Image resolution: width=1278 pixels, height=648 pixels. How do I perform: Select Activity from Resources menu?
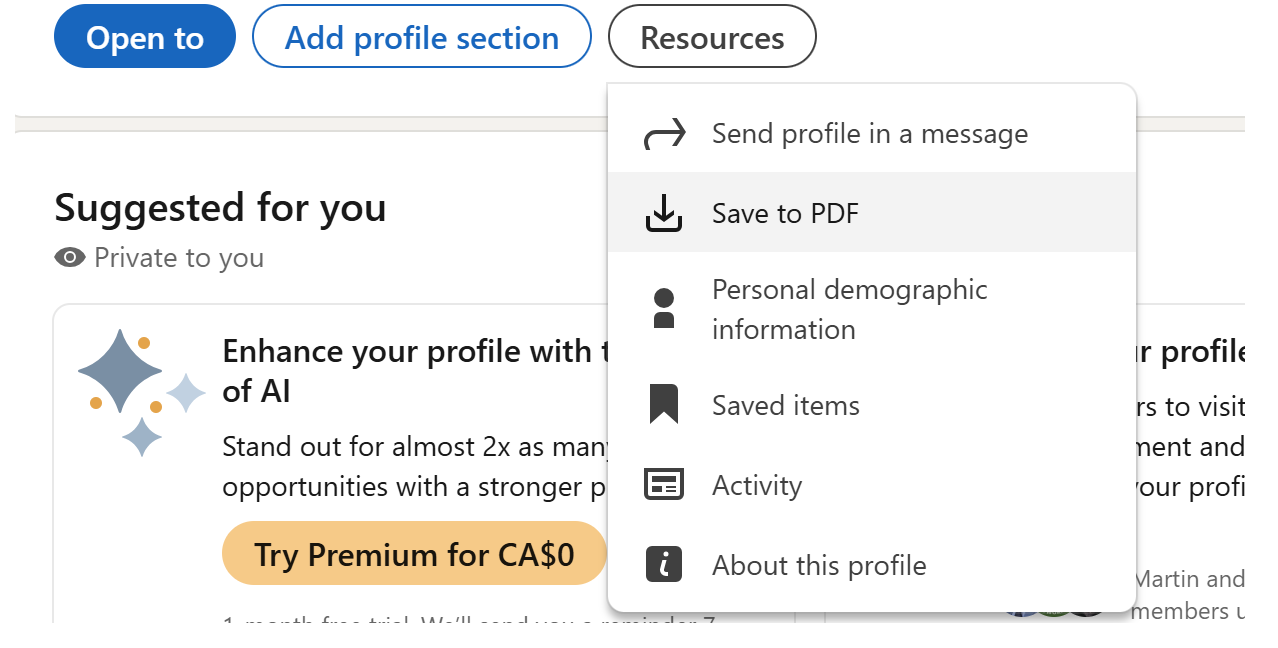756,486
